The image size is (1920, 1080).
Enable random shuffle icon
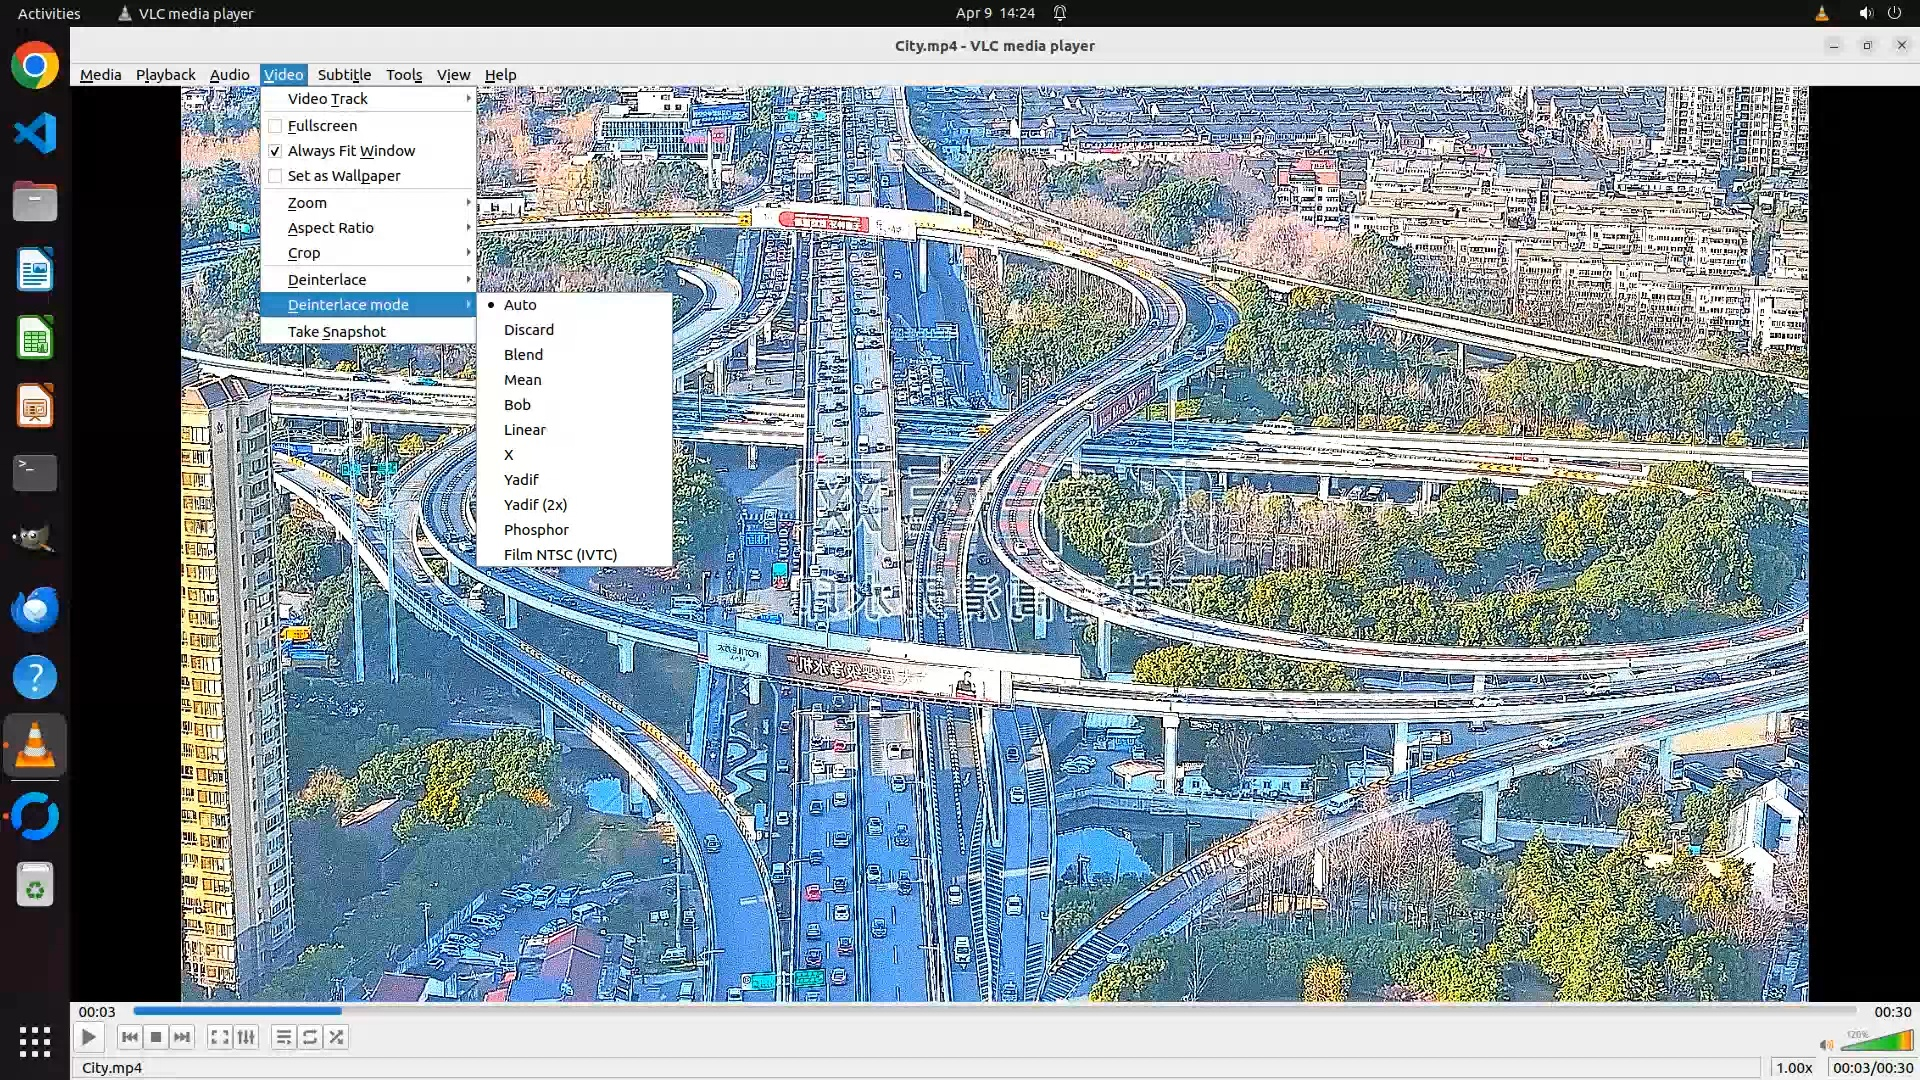337,1037
